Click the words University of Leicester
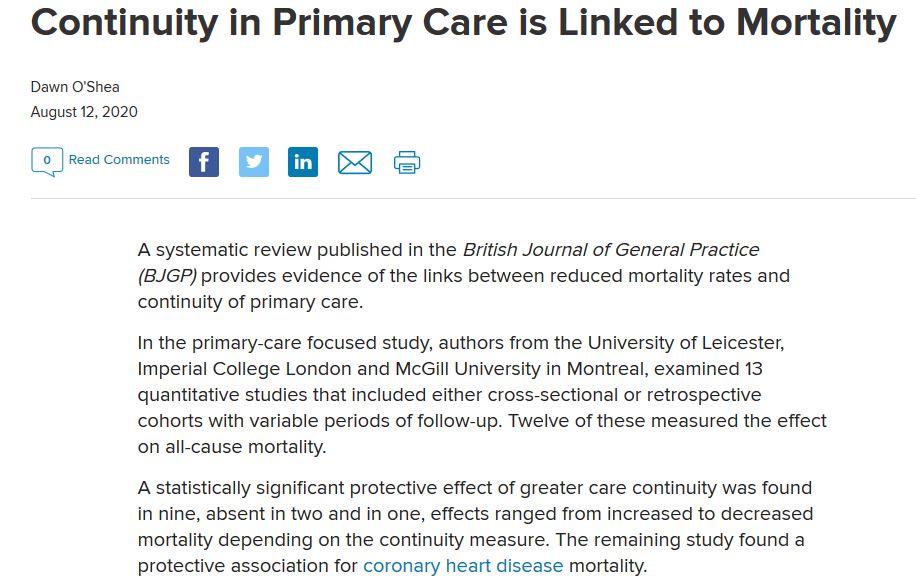 (x=697, y=343)
